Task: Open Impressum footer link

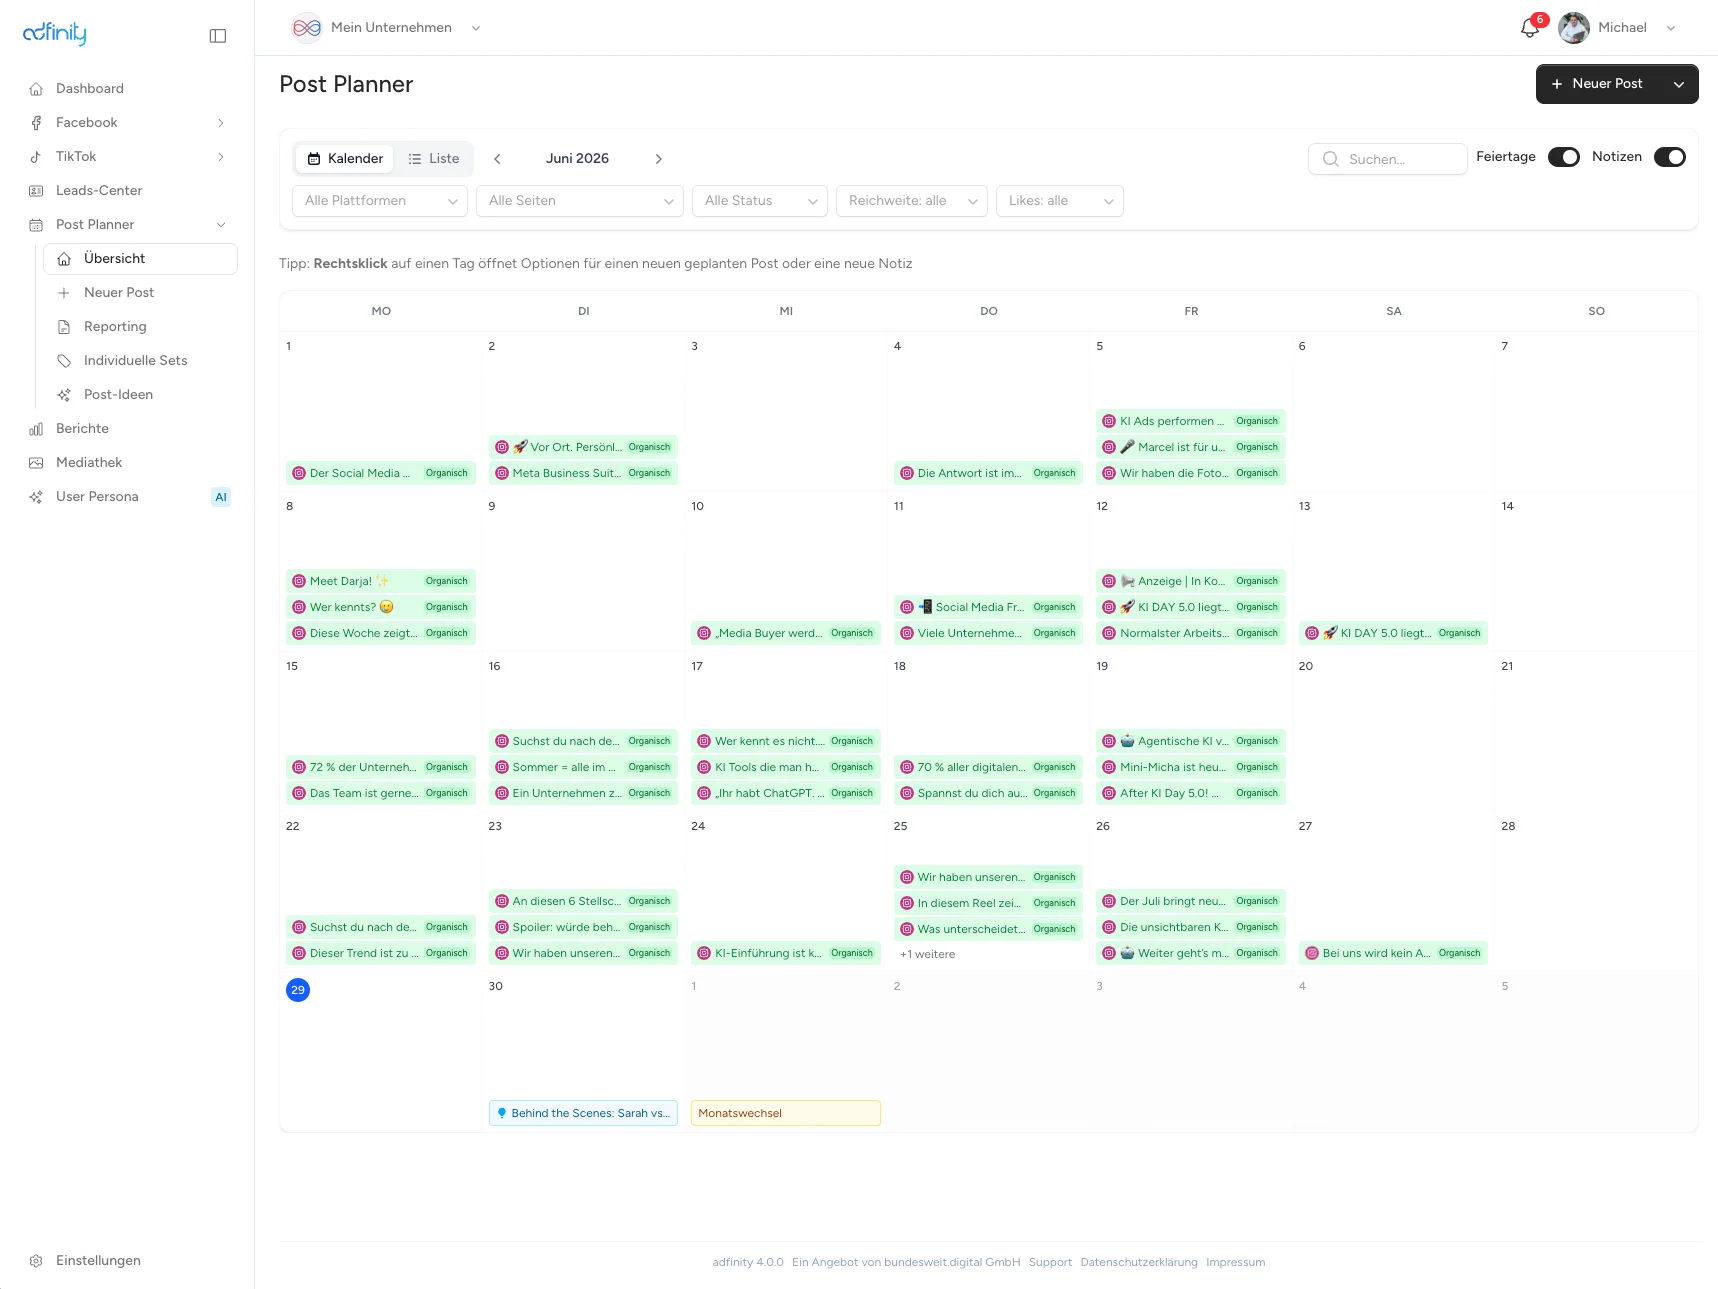Action: coord(1235,1262)
